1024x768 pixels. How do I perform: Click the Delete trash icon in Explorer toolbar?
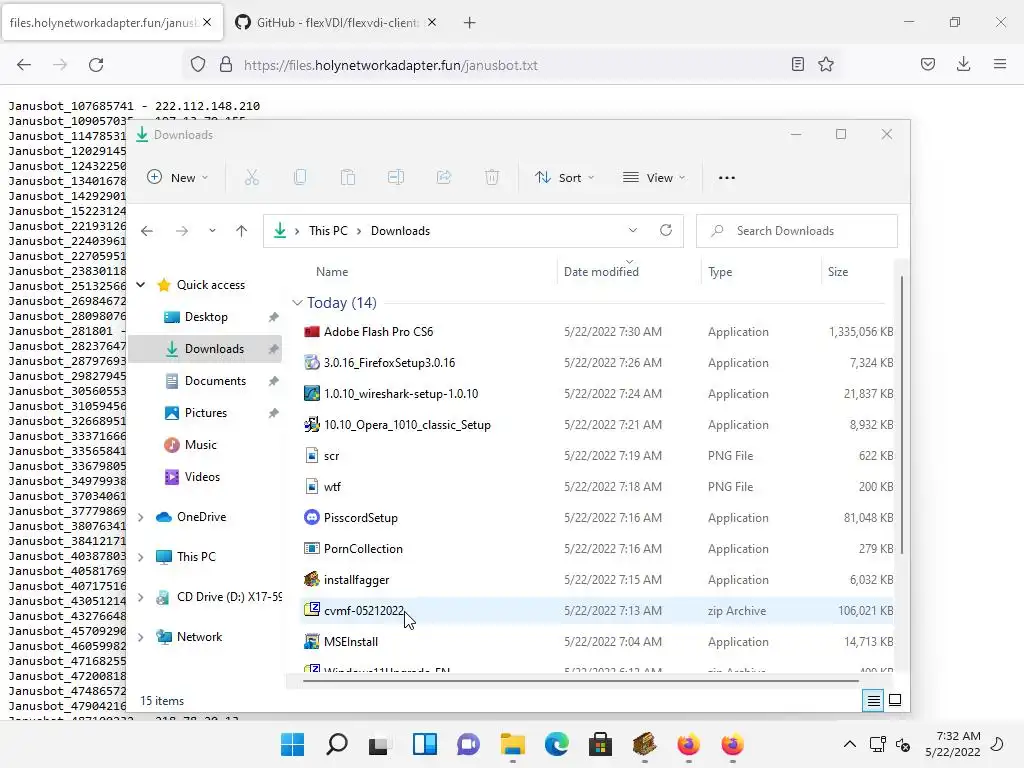click(492, 178)
